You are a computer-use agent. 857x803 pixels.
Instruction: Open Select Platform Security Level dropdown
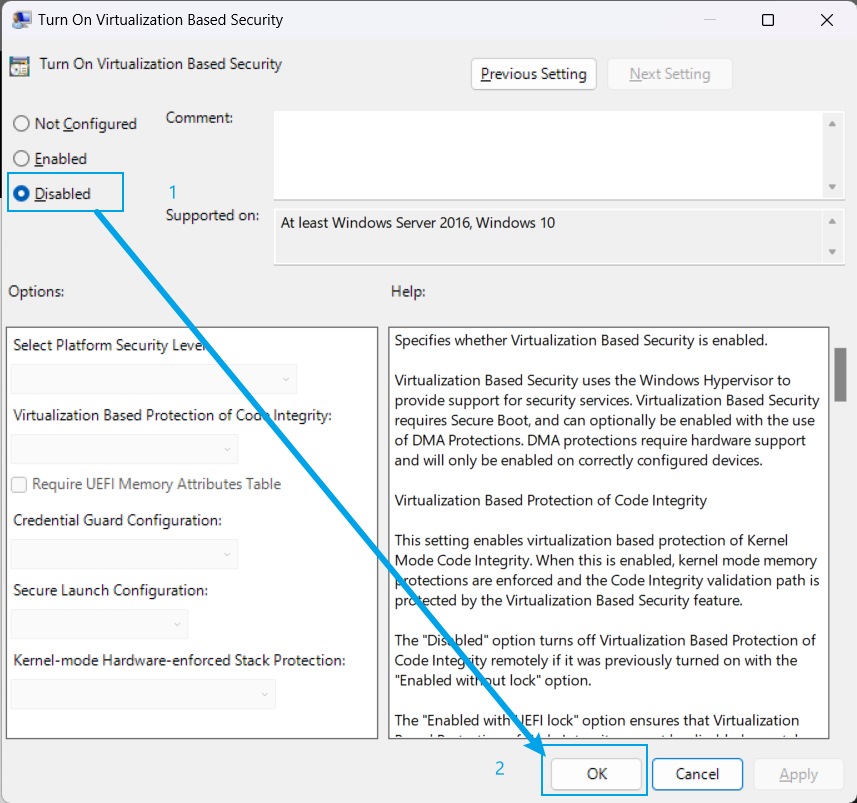pos(154,379)
